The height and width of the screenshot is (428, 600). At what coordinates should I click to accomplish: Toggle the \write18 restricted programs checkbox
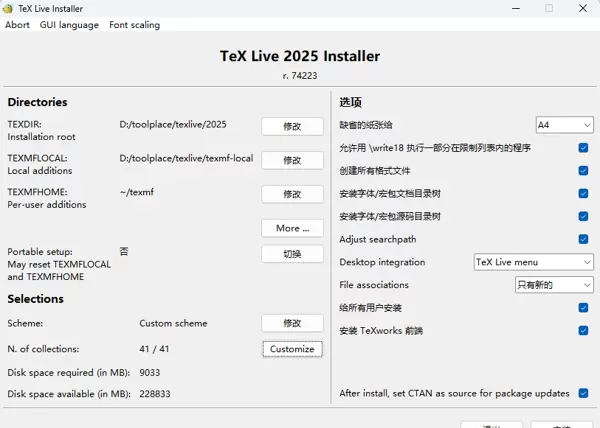click(583, 148)
